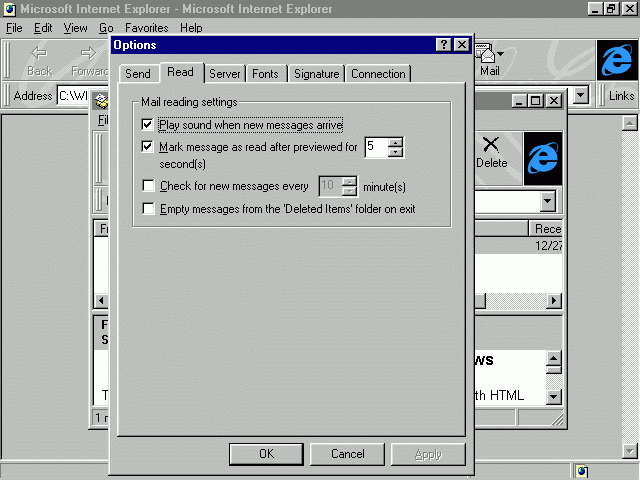
Task: Open the Favorites menu
Action: click(x=147, y=28)
